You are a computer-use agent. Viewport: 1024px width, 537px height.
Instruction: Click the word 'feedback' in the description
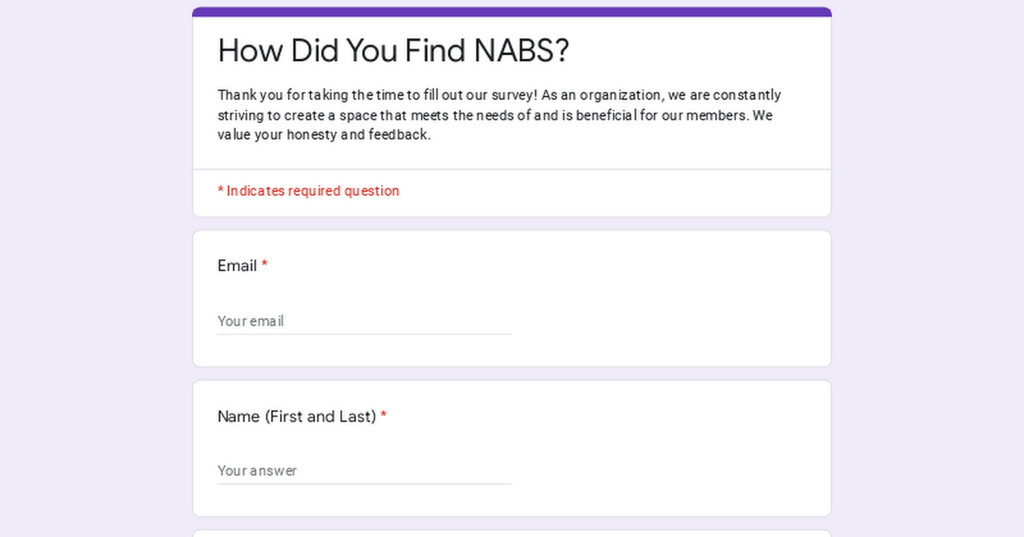click(398, 135)
